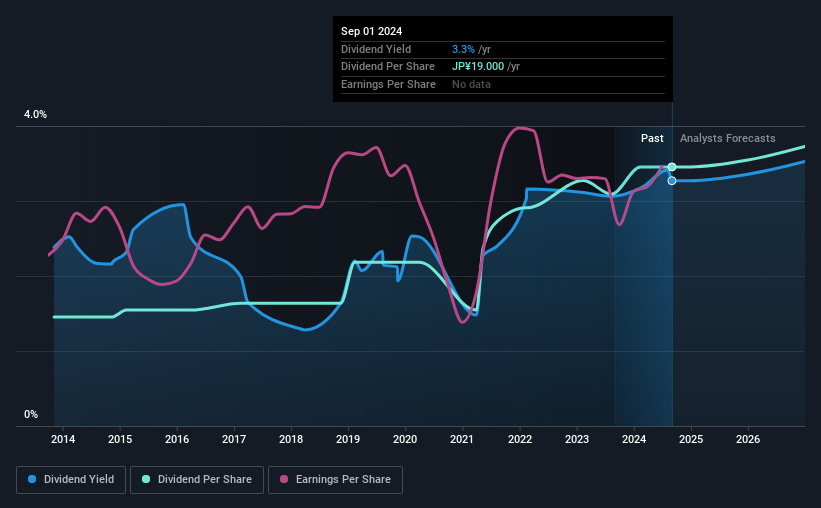Click the 0% y-axis label
The image size is (821, 508).
pyautogui.click(x=31, y=414)
